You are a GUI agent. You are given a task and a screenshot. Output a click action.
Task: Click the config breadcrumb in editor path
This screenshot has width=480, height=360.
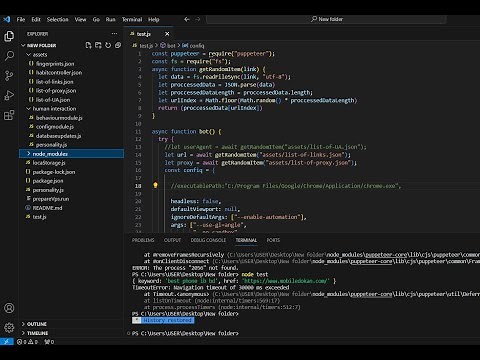coord(193,46)
